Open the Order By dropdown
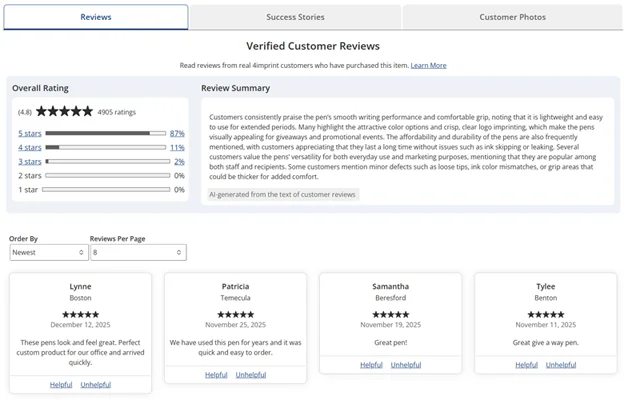626x400 pixels. tap(49, 253)
